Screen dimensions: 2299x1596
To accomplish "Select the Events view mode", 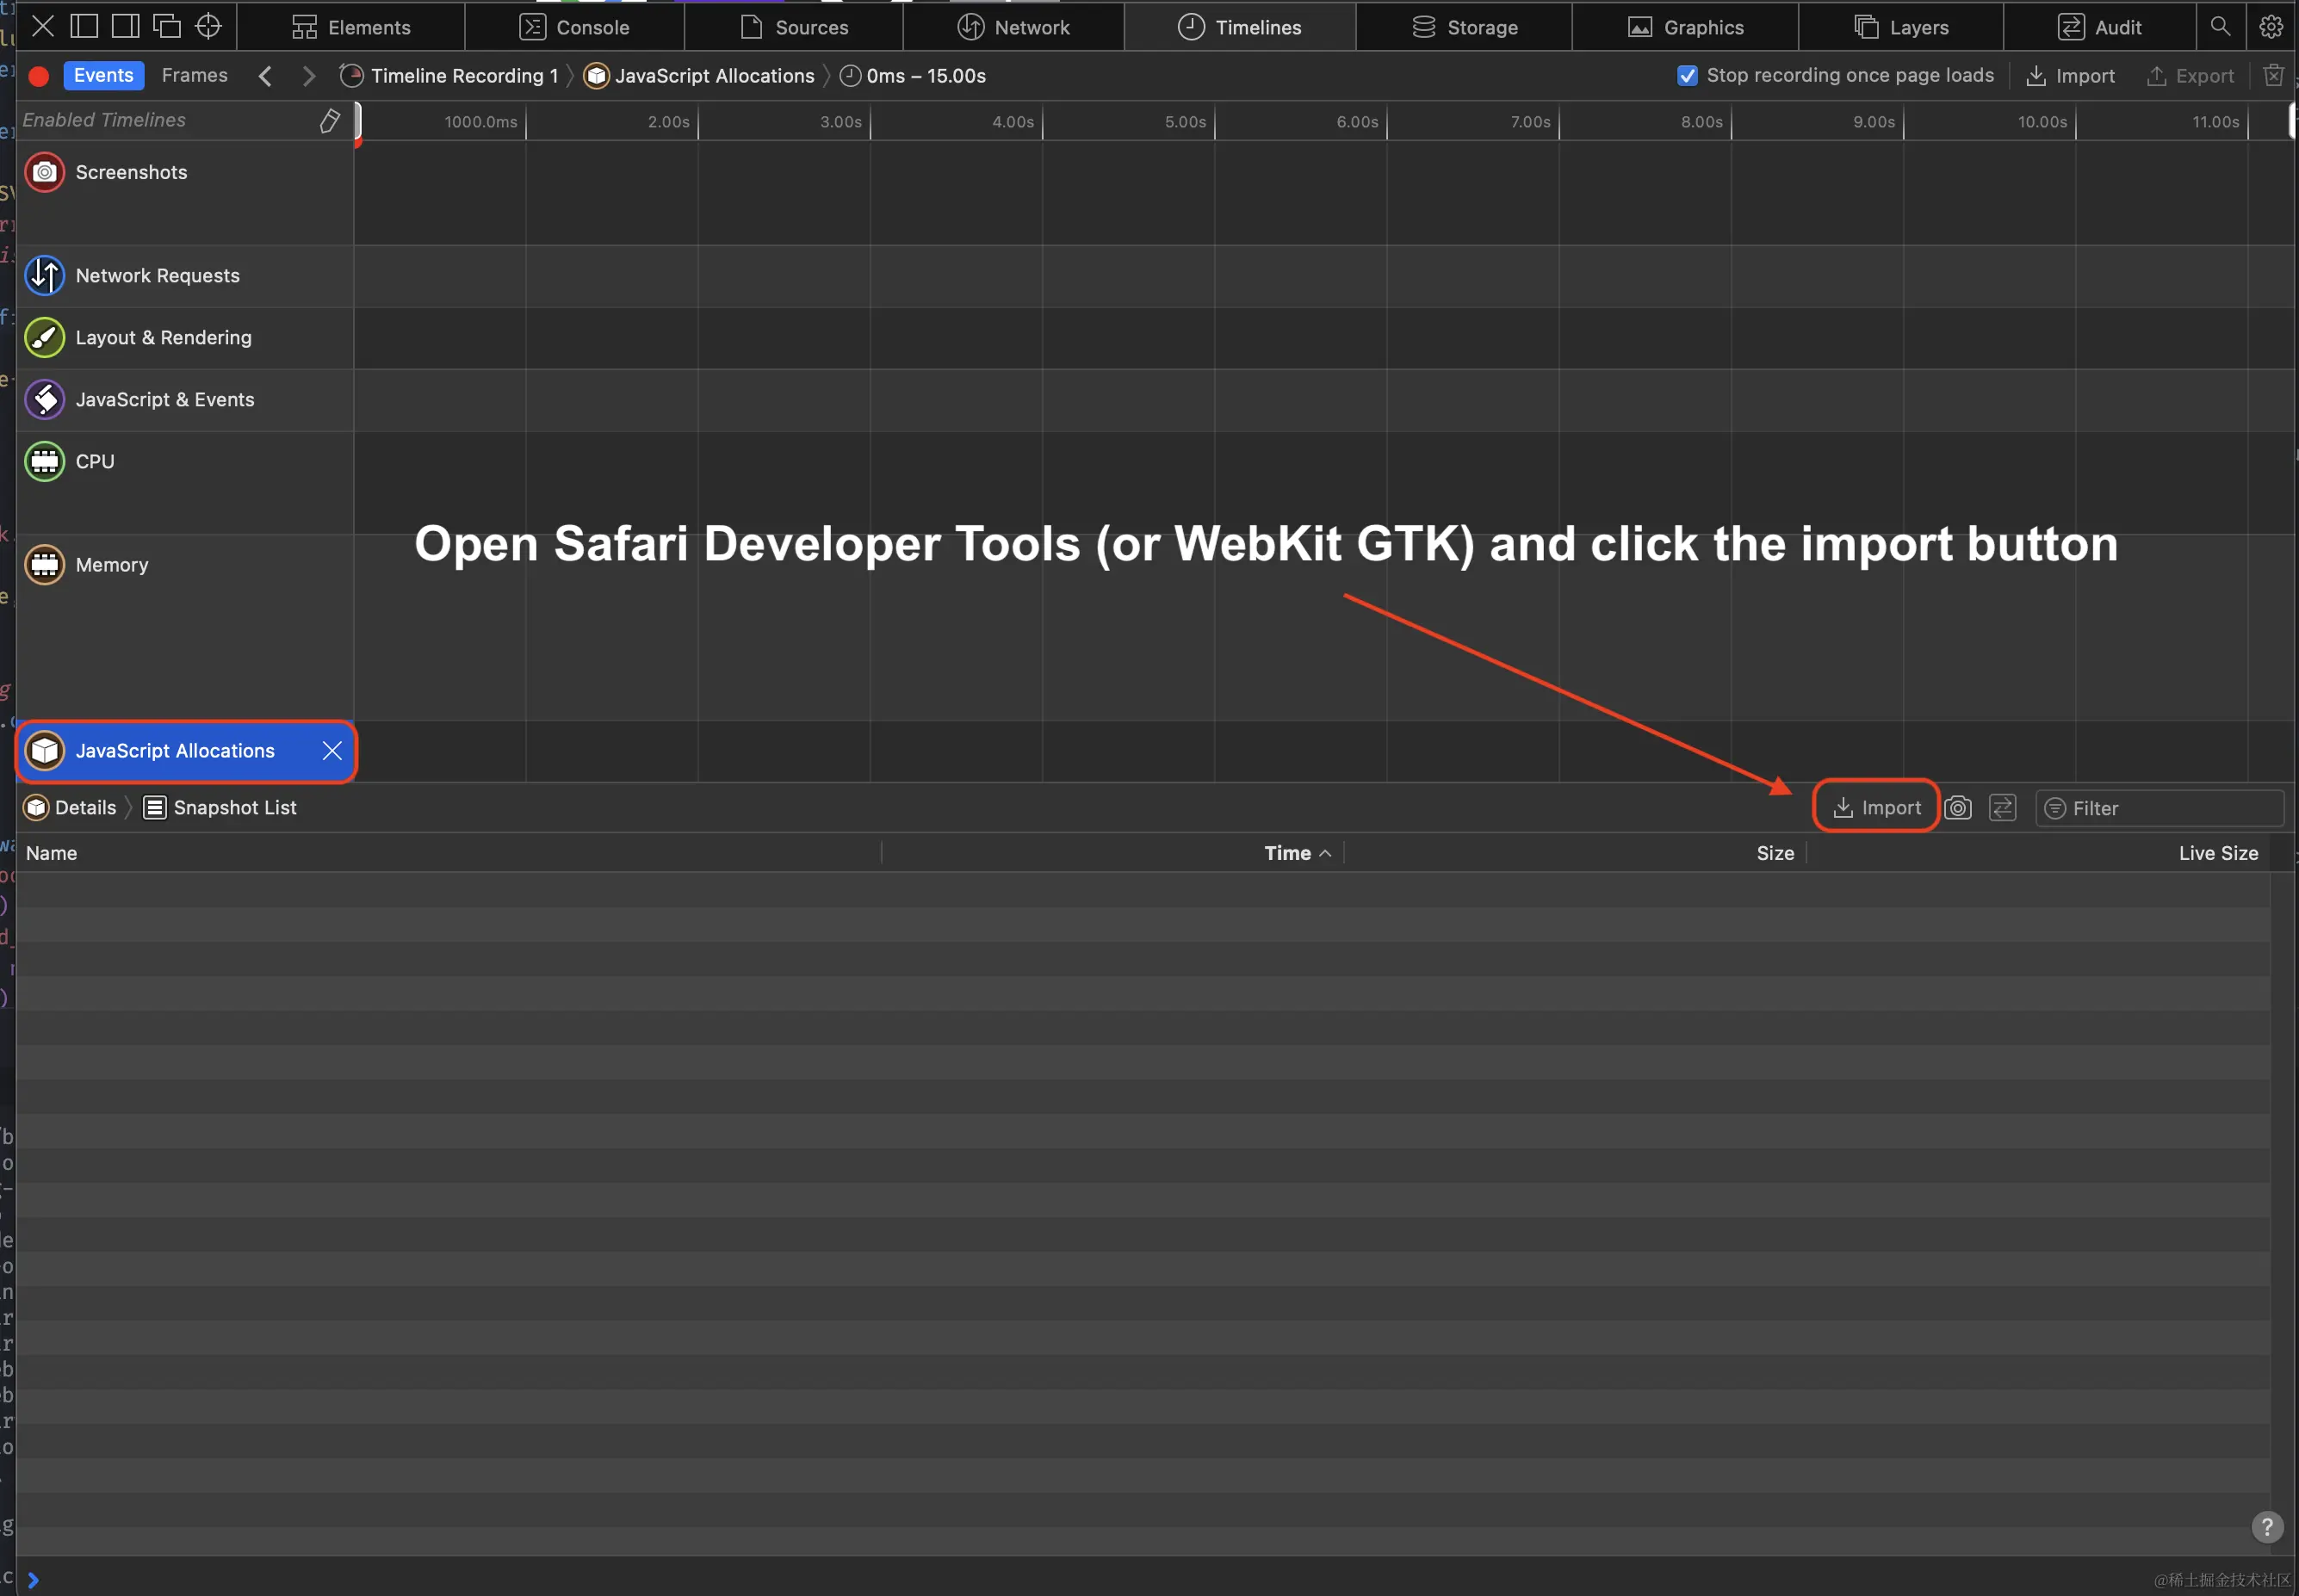I will [x=103, y=76].
